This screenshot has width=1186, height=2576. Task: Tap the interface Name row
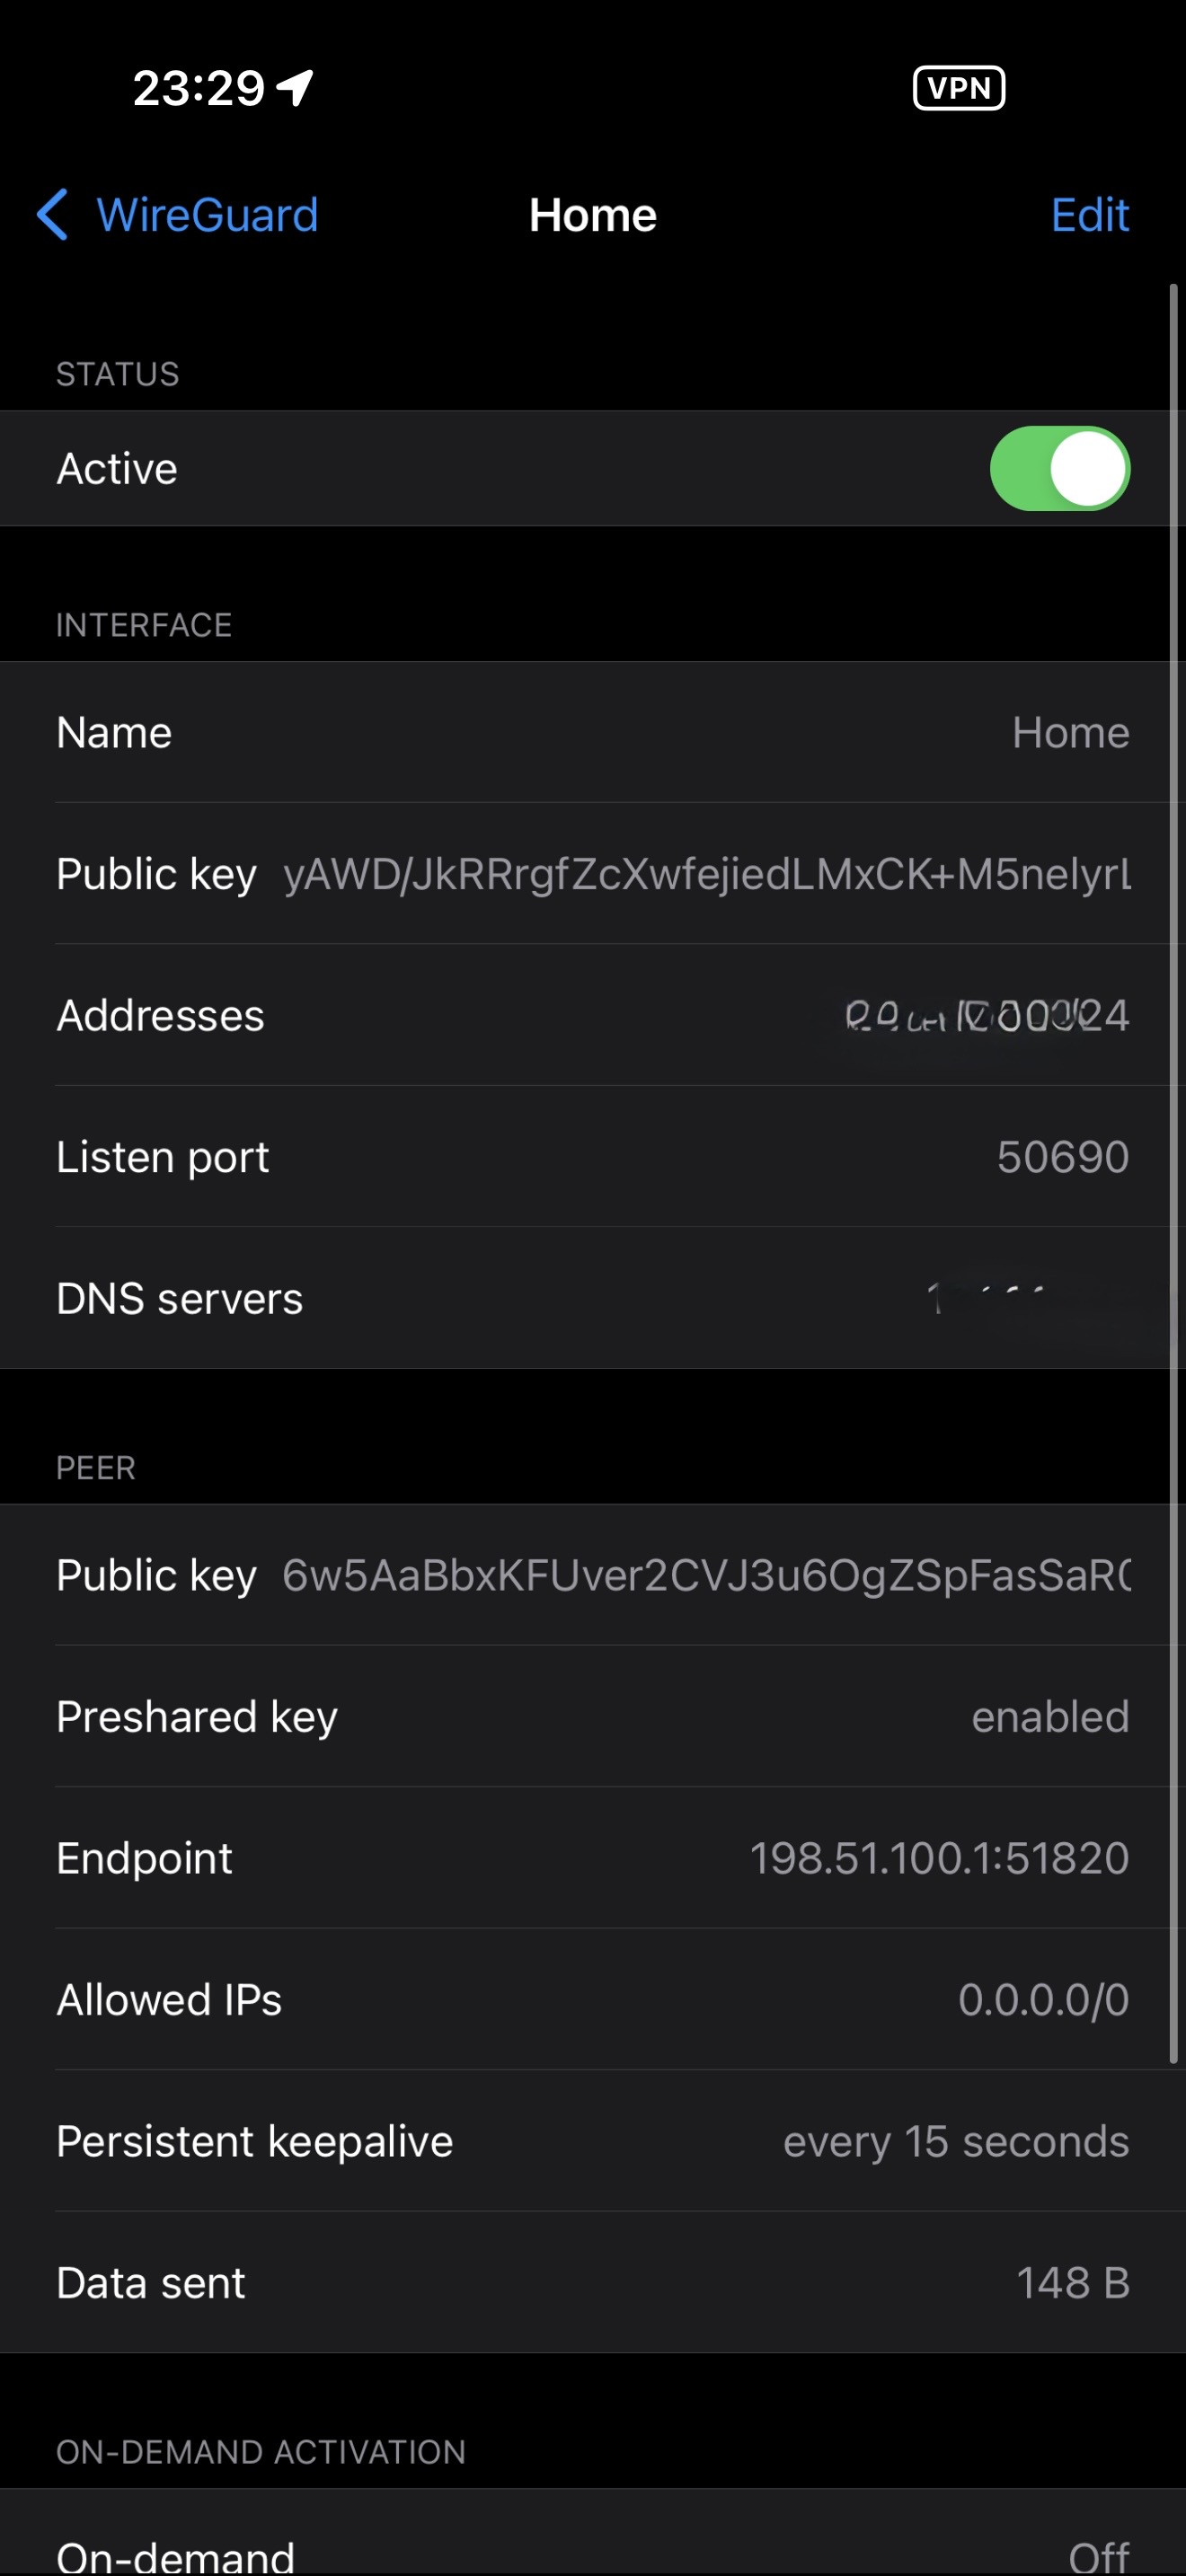point(593,733)
